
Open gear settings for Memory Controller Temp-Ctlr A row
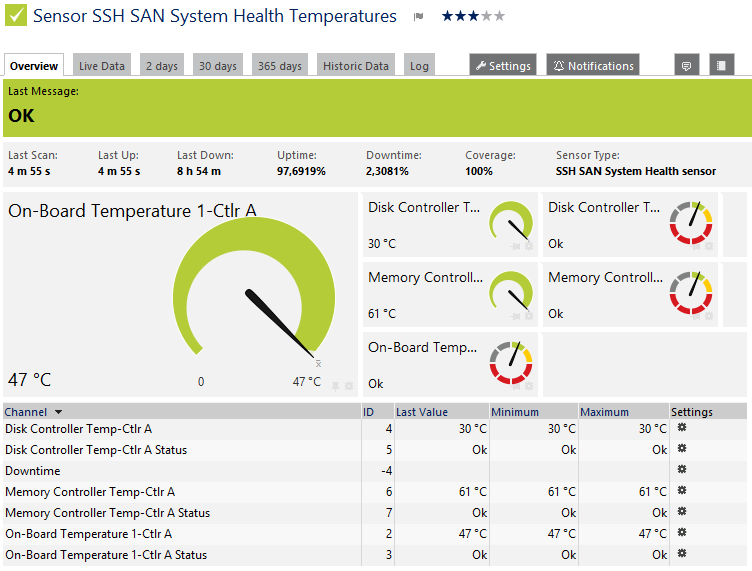682,490
